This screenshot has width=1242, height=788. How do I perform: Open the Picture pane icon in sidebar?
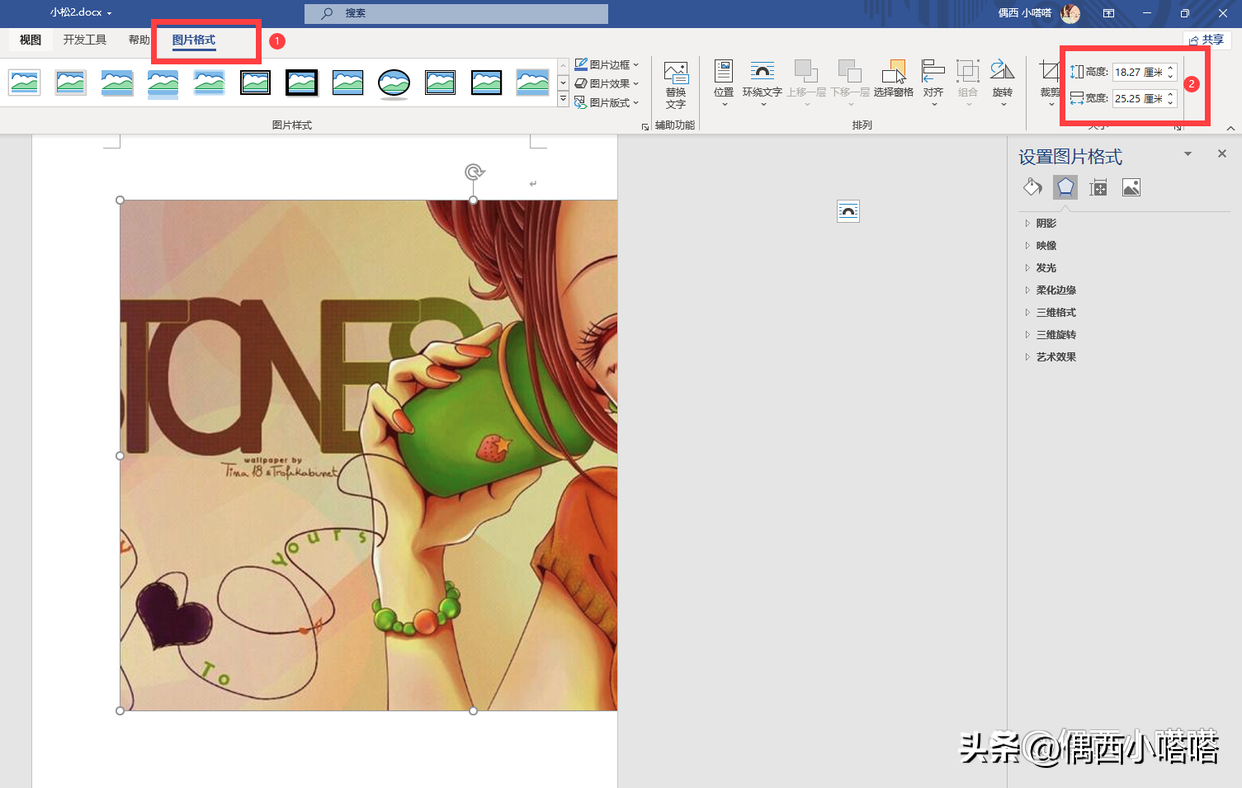[1131, 187]
